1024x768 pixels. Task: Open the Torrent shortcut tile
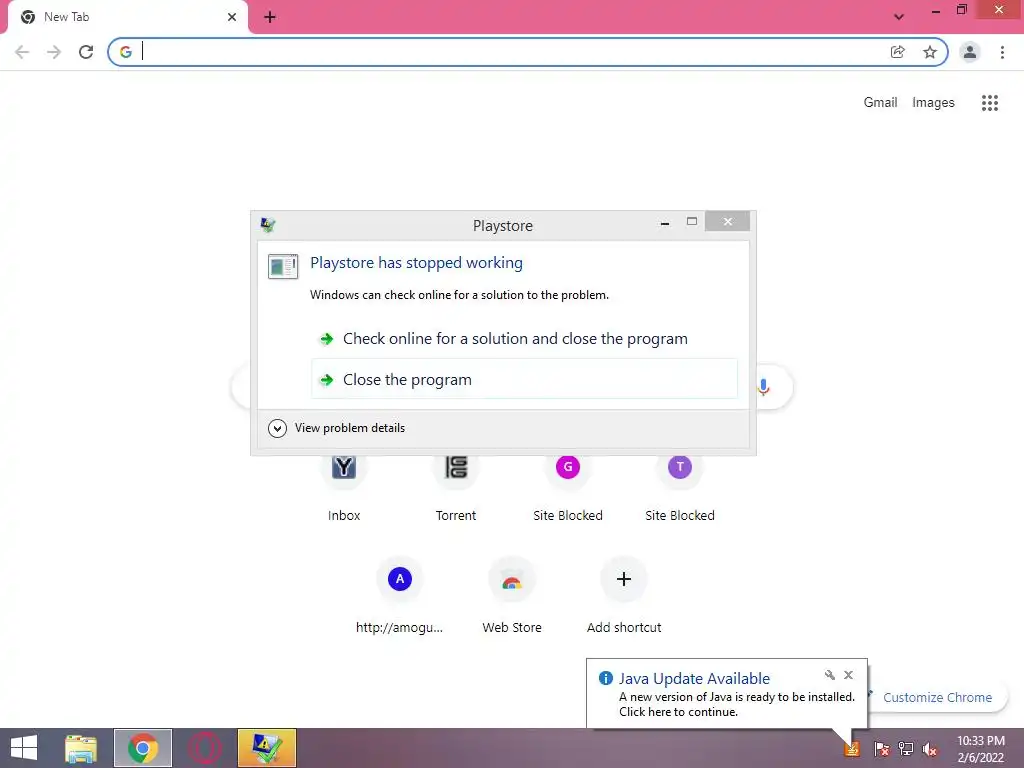click(456, 487)
